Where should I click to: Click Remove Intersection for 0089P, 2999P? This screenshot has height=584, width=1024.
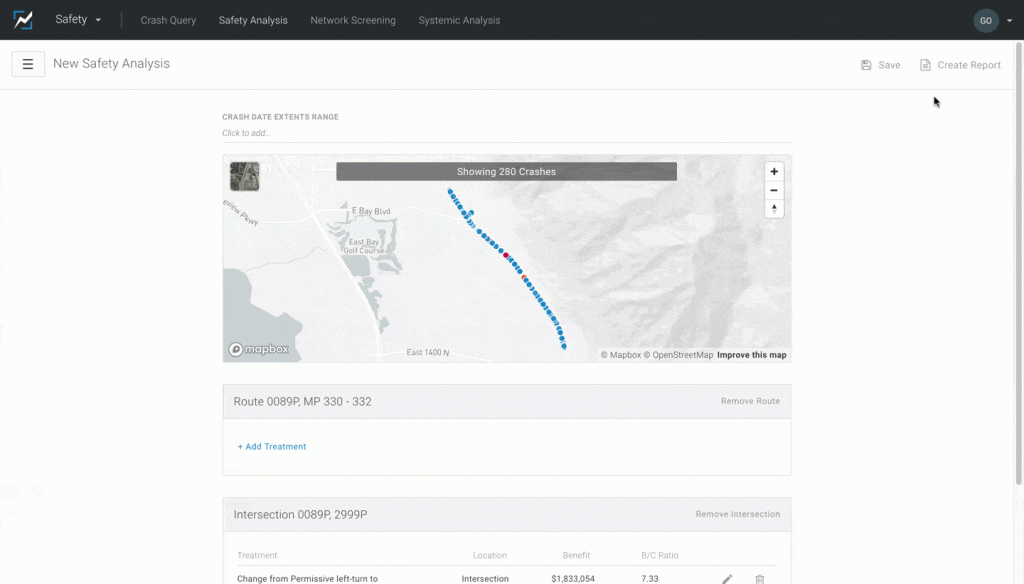click(x=737, y=514)
